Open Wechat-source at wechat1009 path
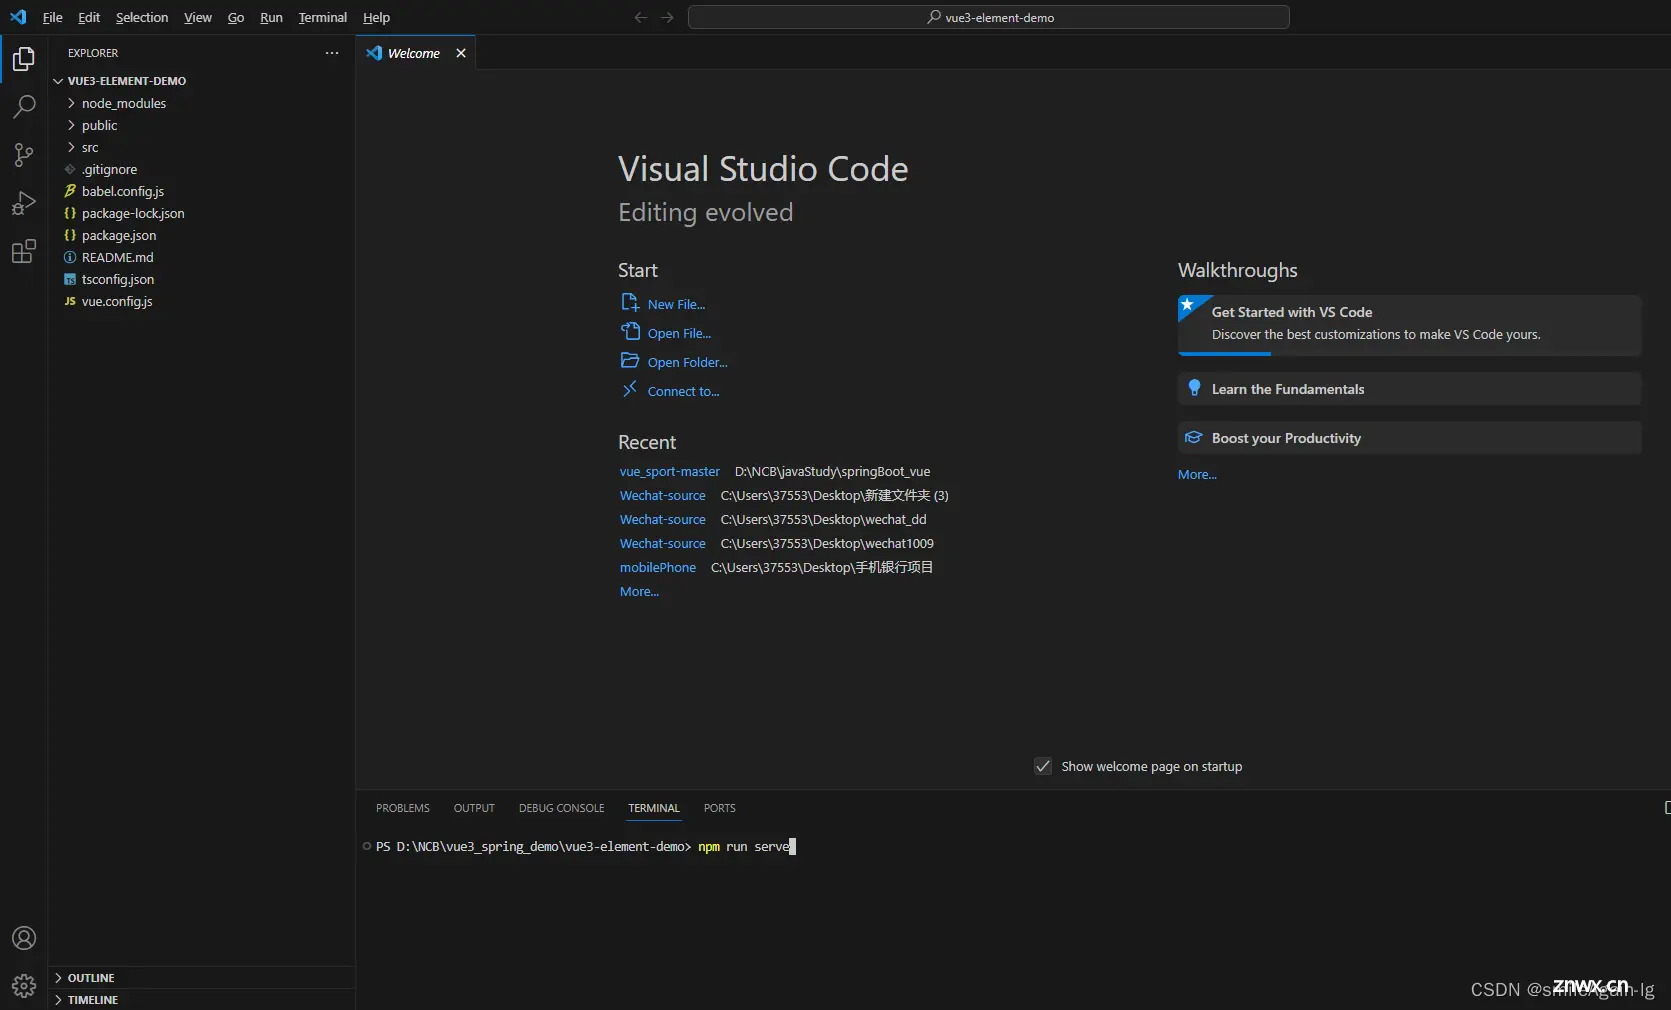The width and height of the screenshot is (1671, 1010). coord(663,543)
